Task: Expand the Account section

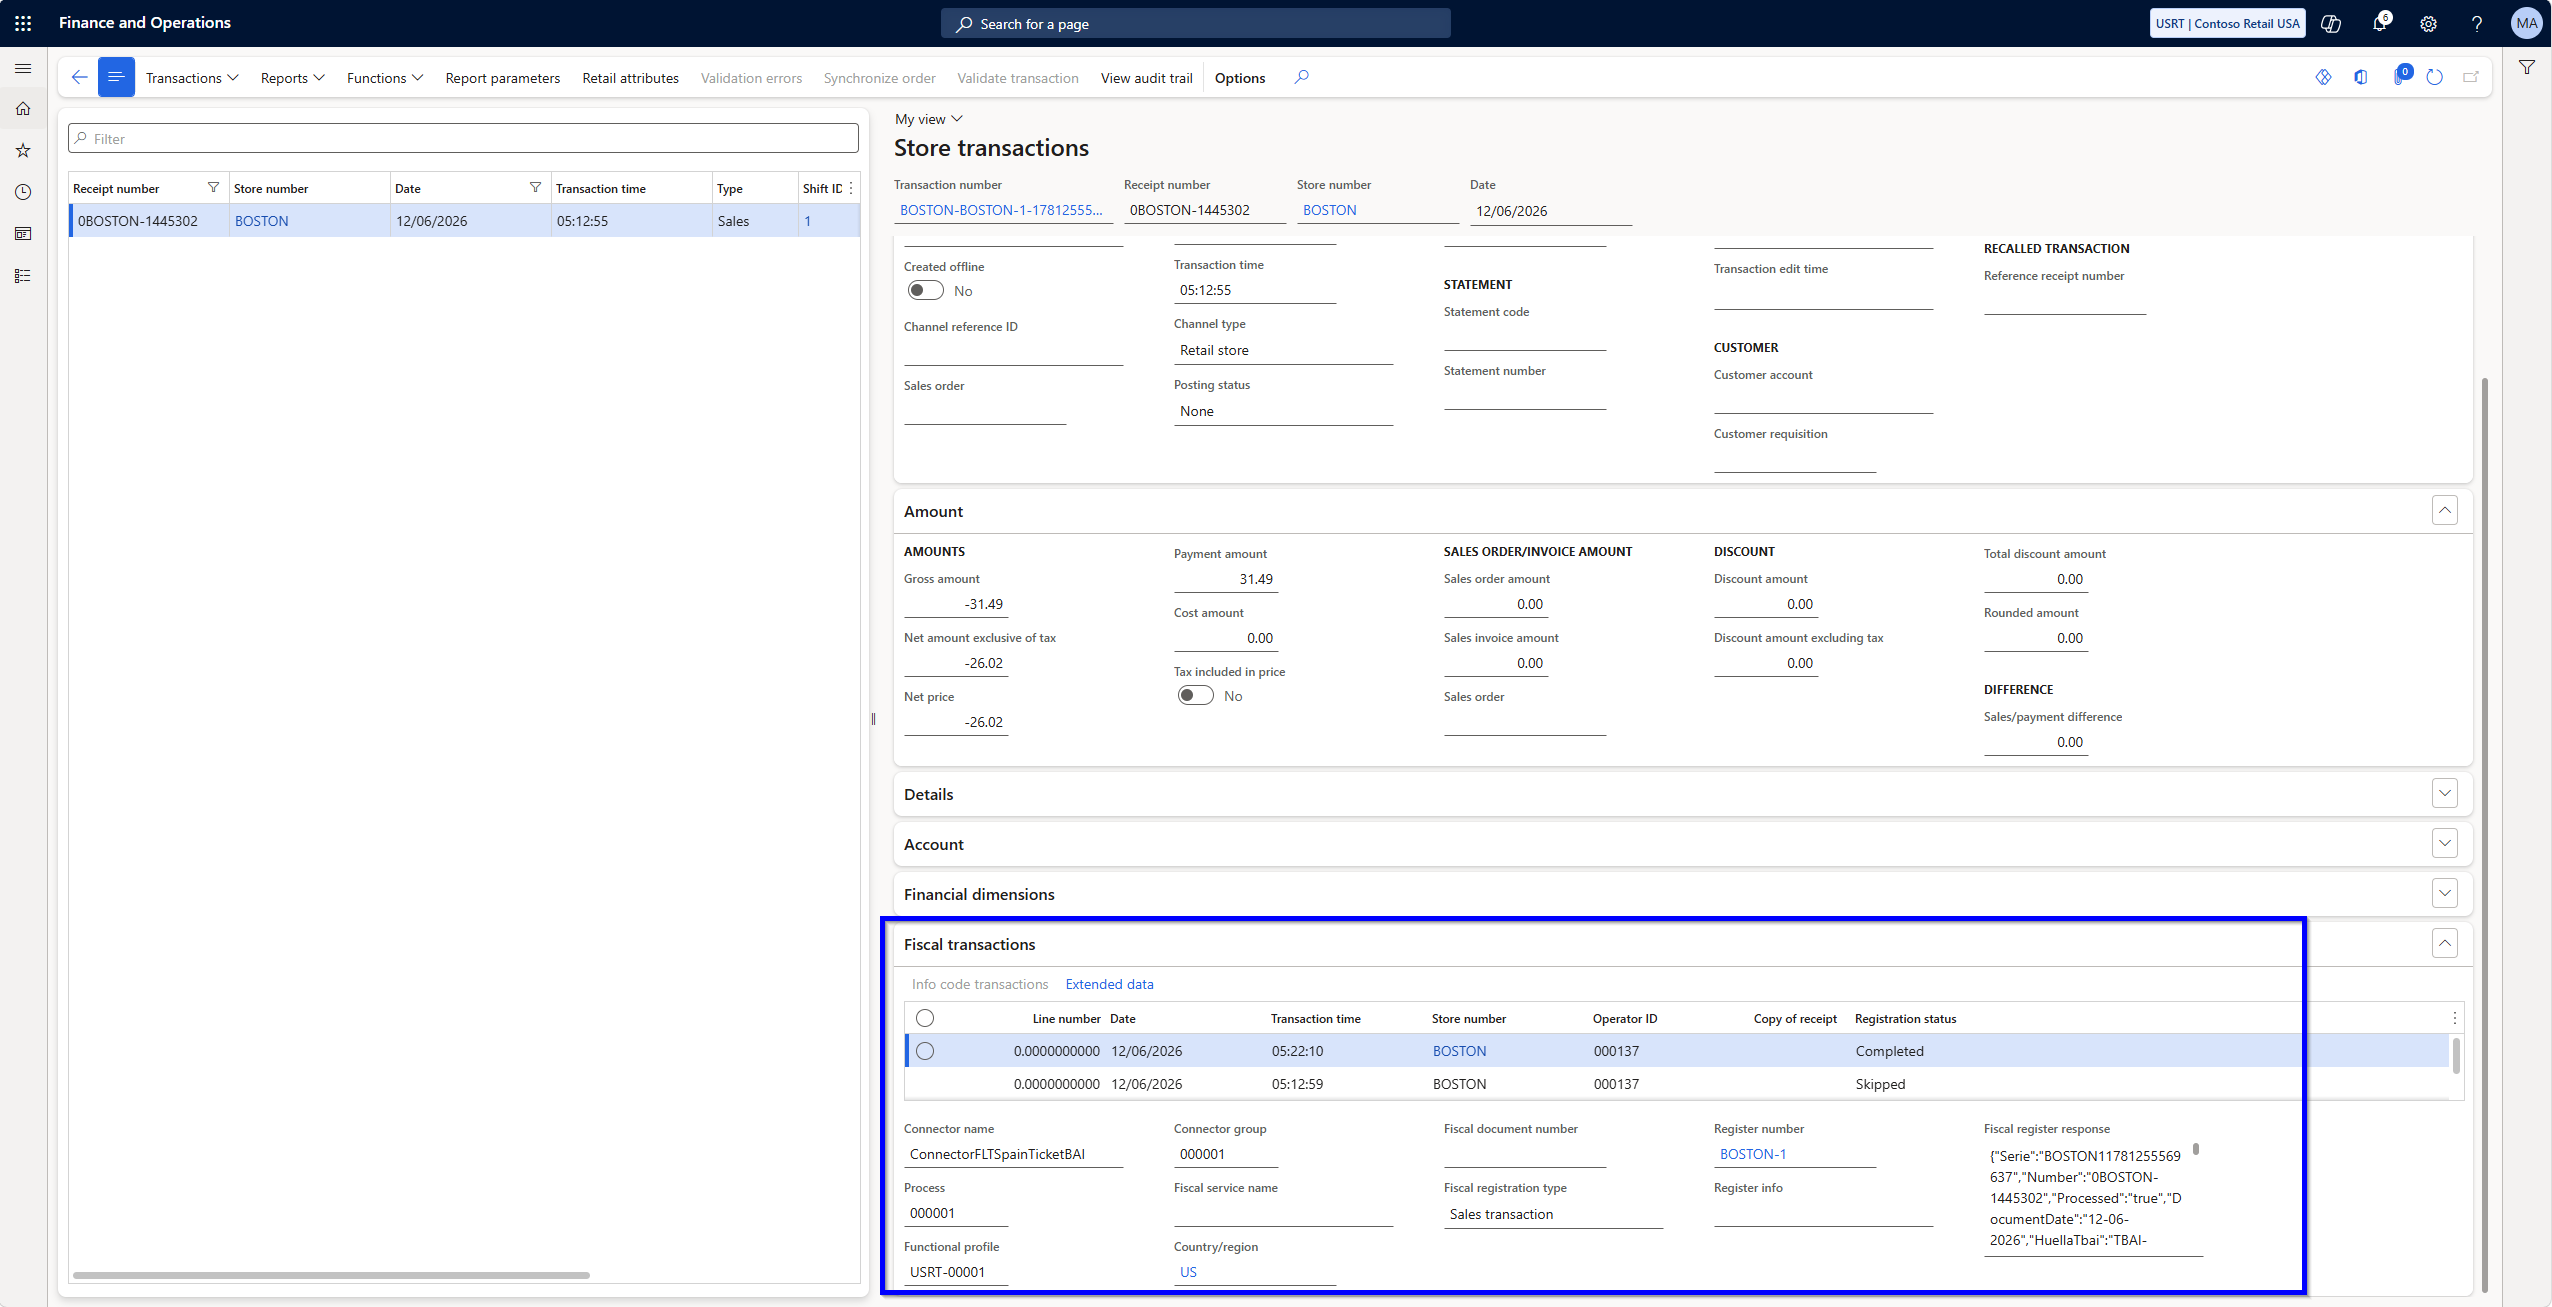Action: click(2444, 844)
